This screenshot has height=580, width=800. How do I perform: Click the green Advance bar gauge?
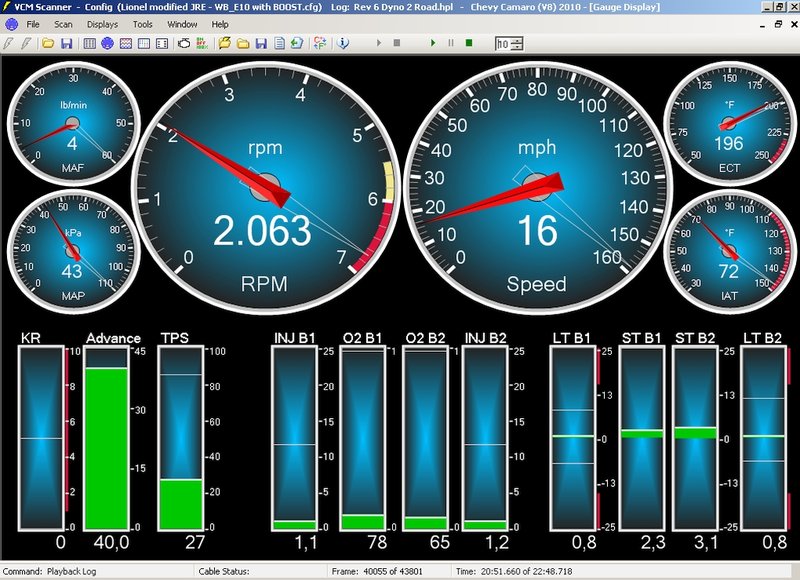point(105,440)
